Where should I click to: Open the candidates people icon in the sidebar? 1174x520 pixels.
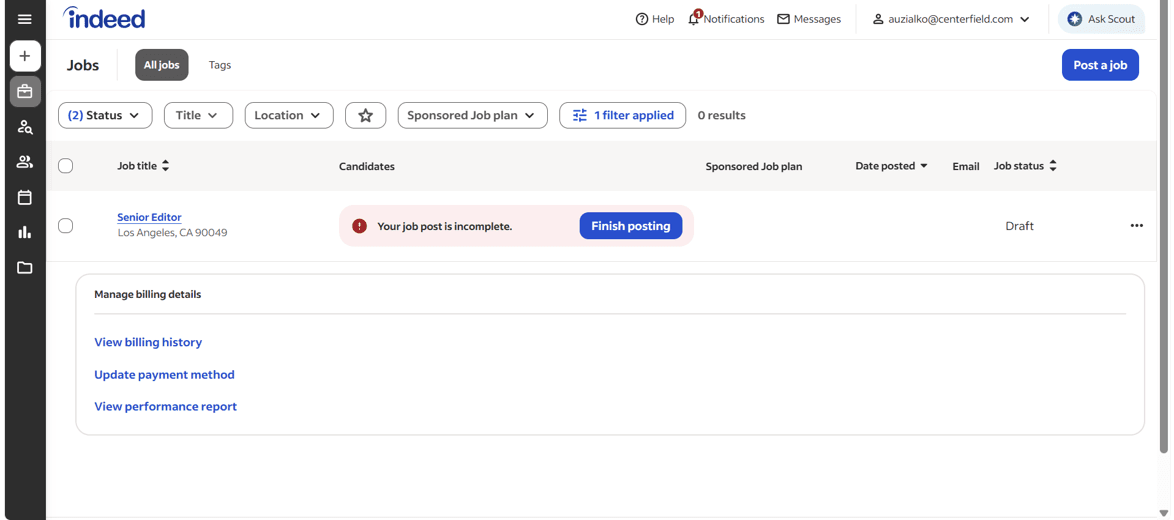25,162
